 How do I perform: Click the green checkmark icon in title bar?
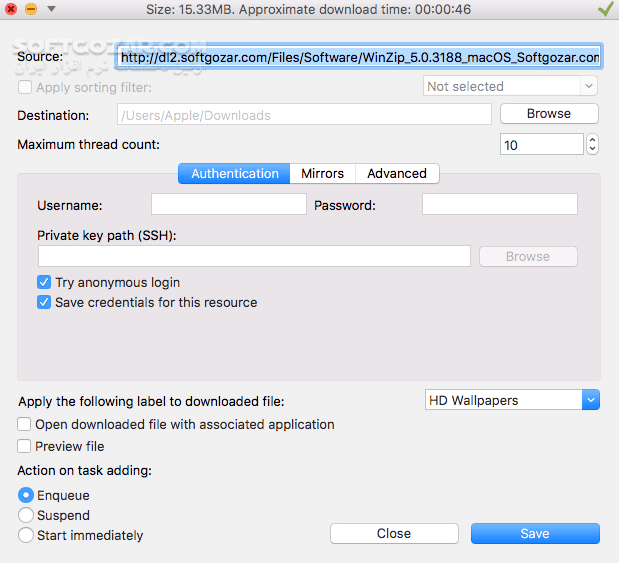[x=605, y=9]
